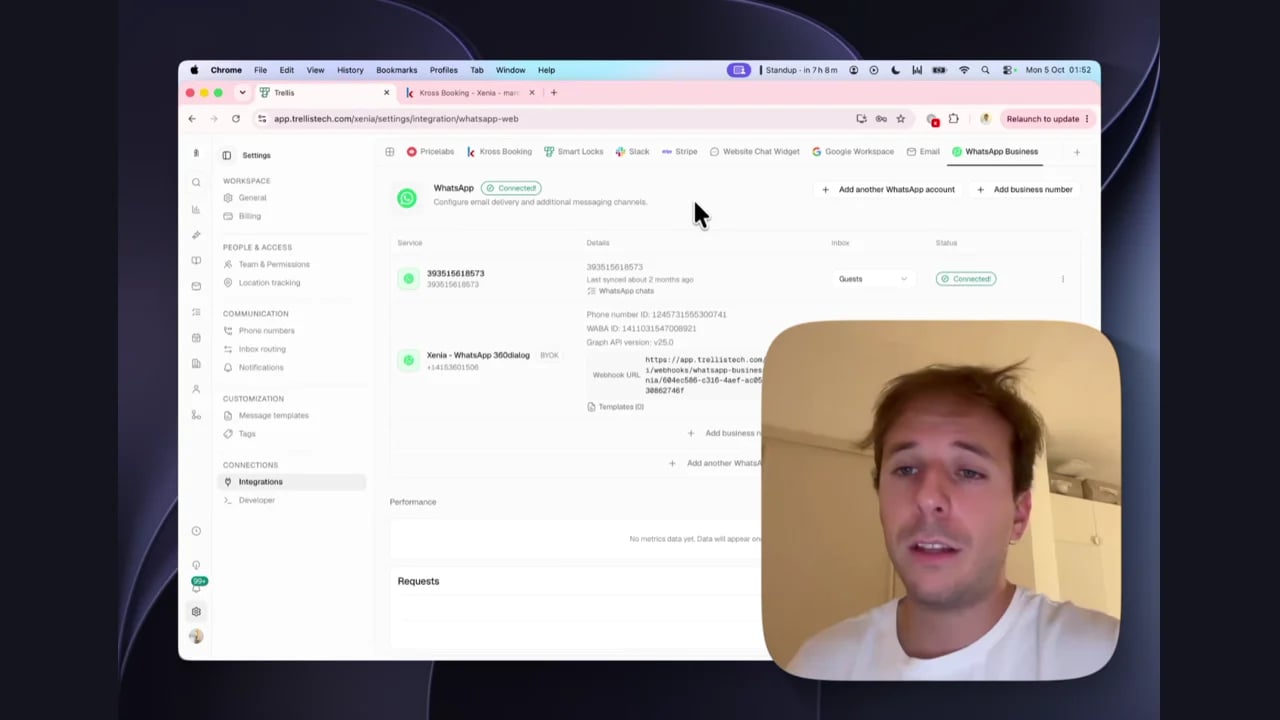
Task: Go to Team & Permissions
Action: coord(274,264)
